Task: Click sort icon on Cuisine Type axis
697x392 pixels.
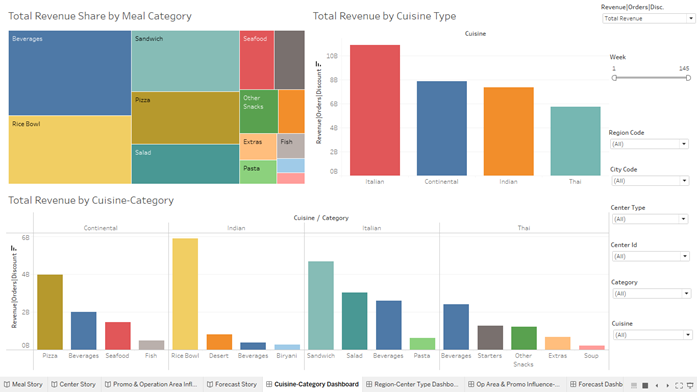Action: [318, 64]
